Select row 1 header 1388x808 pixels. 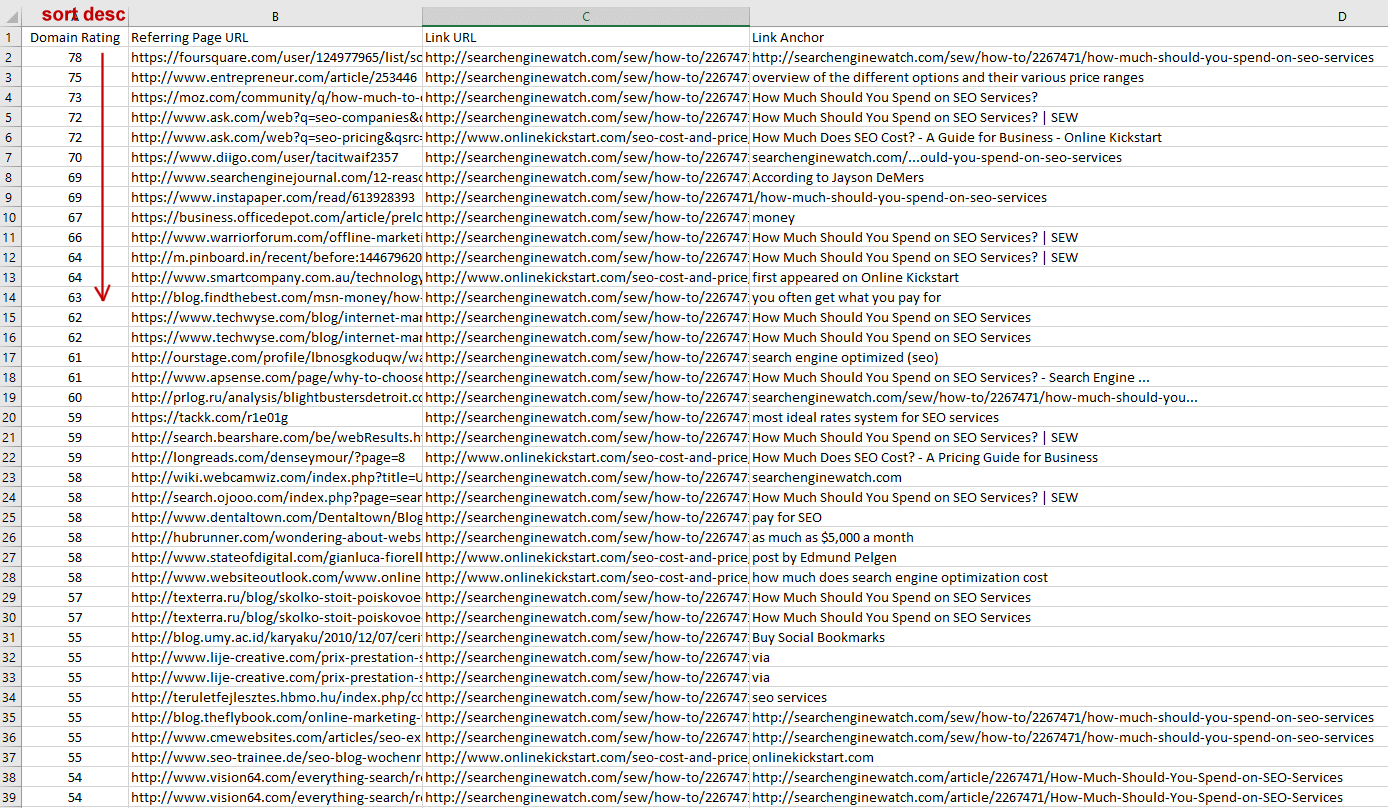point(10,37)
